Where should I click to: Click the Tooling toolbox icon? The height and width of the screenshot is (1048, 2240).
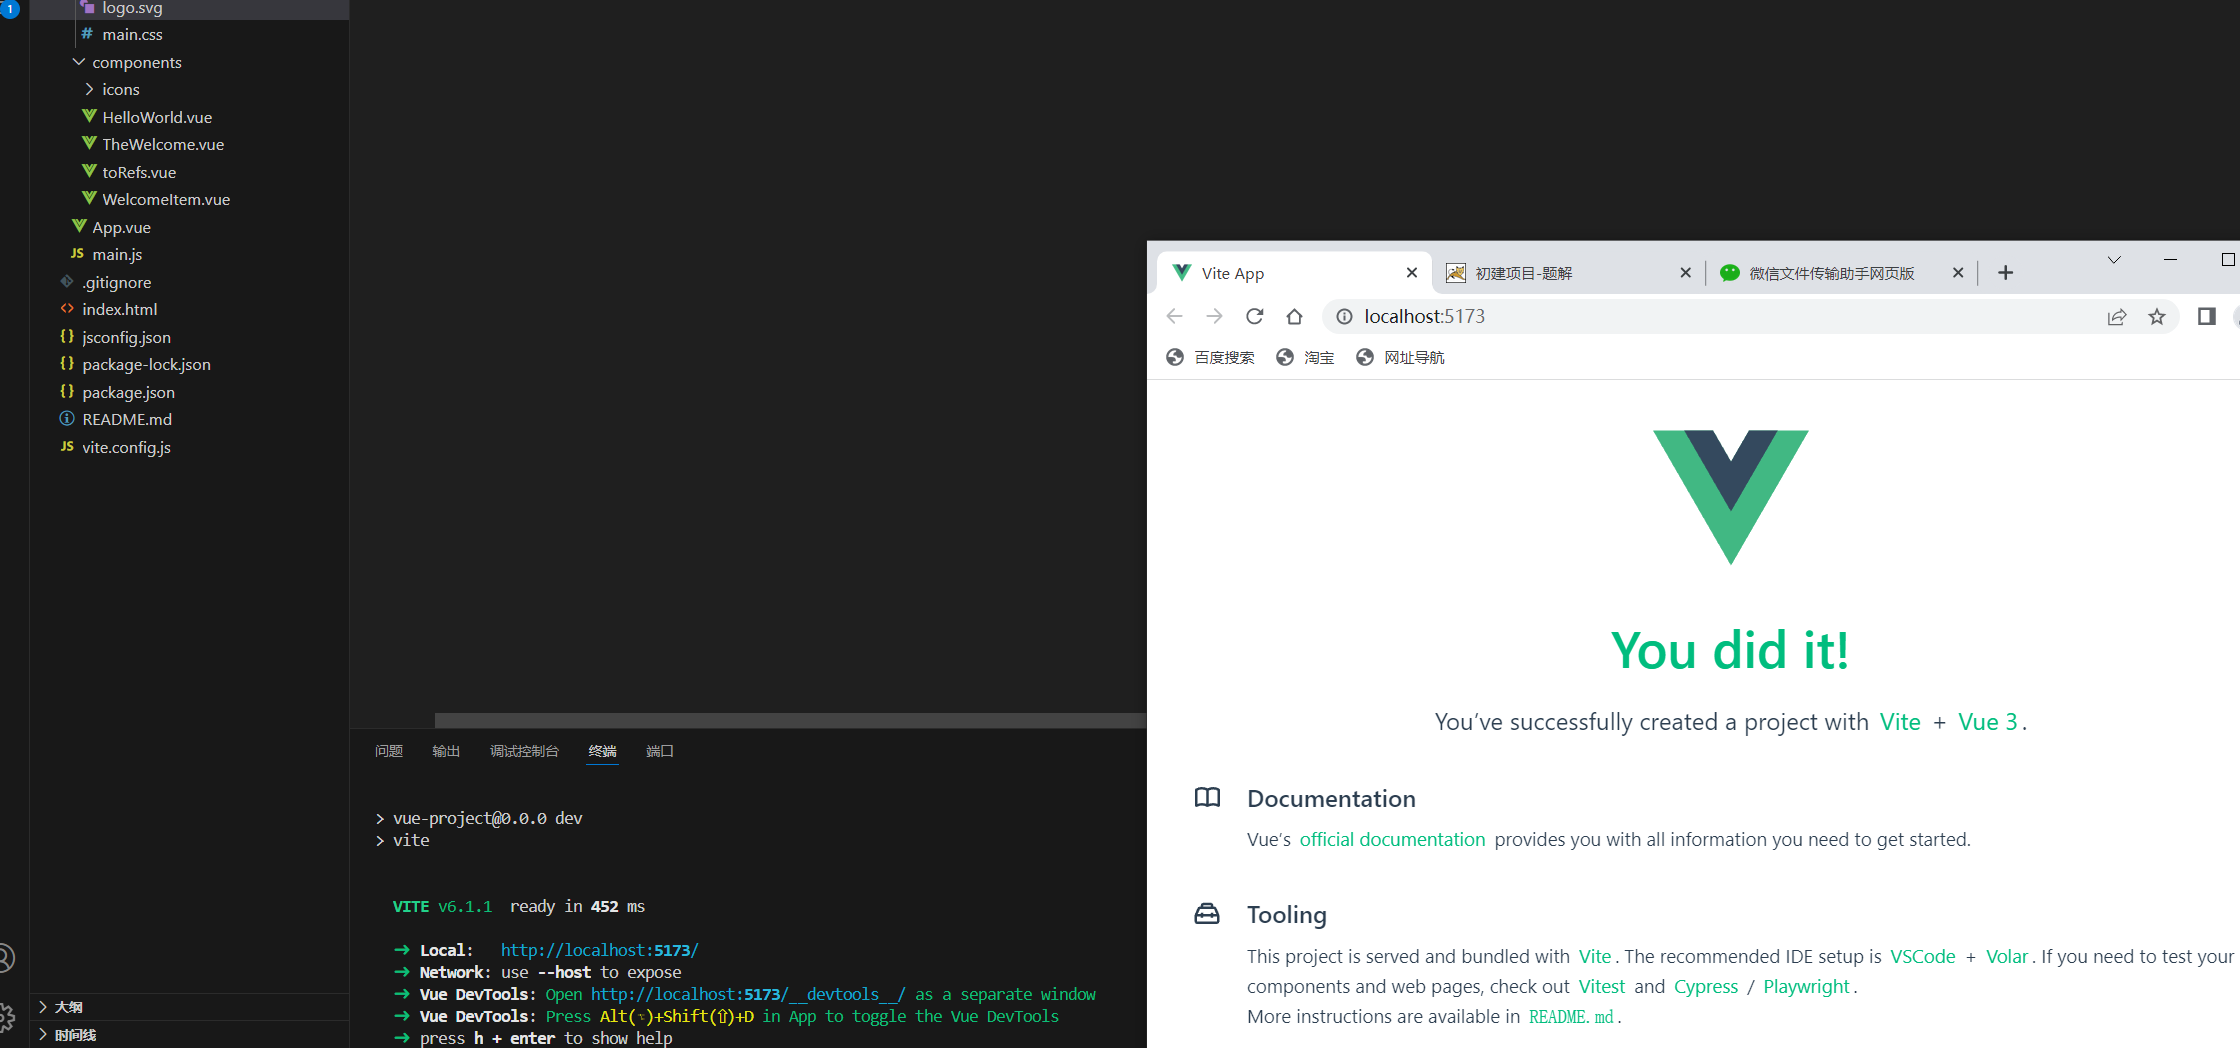tap(1207, 913)
